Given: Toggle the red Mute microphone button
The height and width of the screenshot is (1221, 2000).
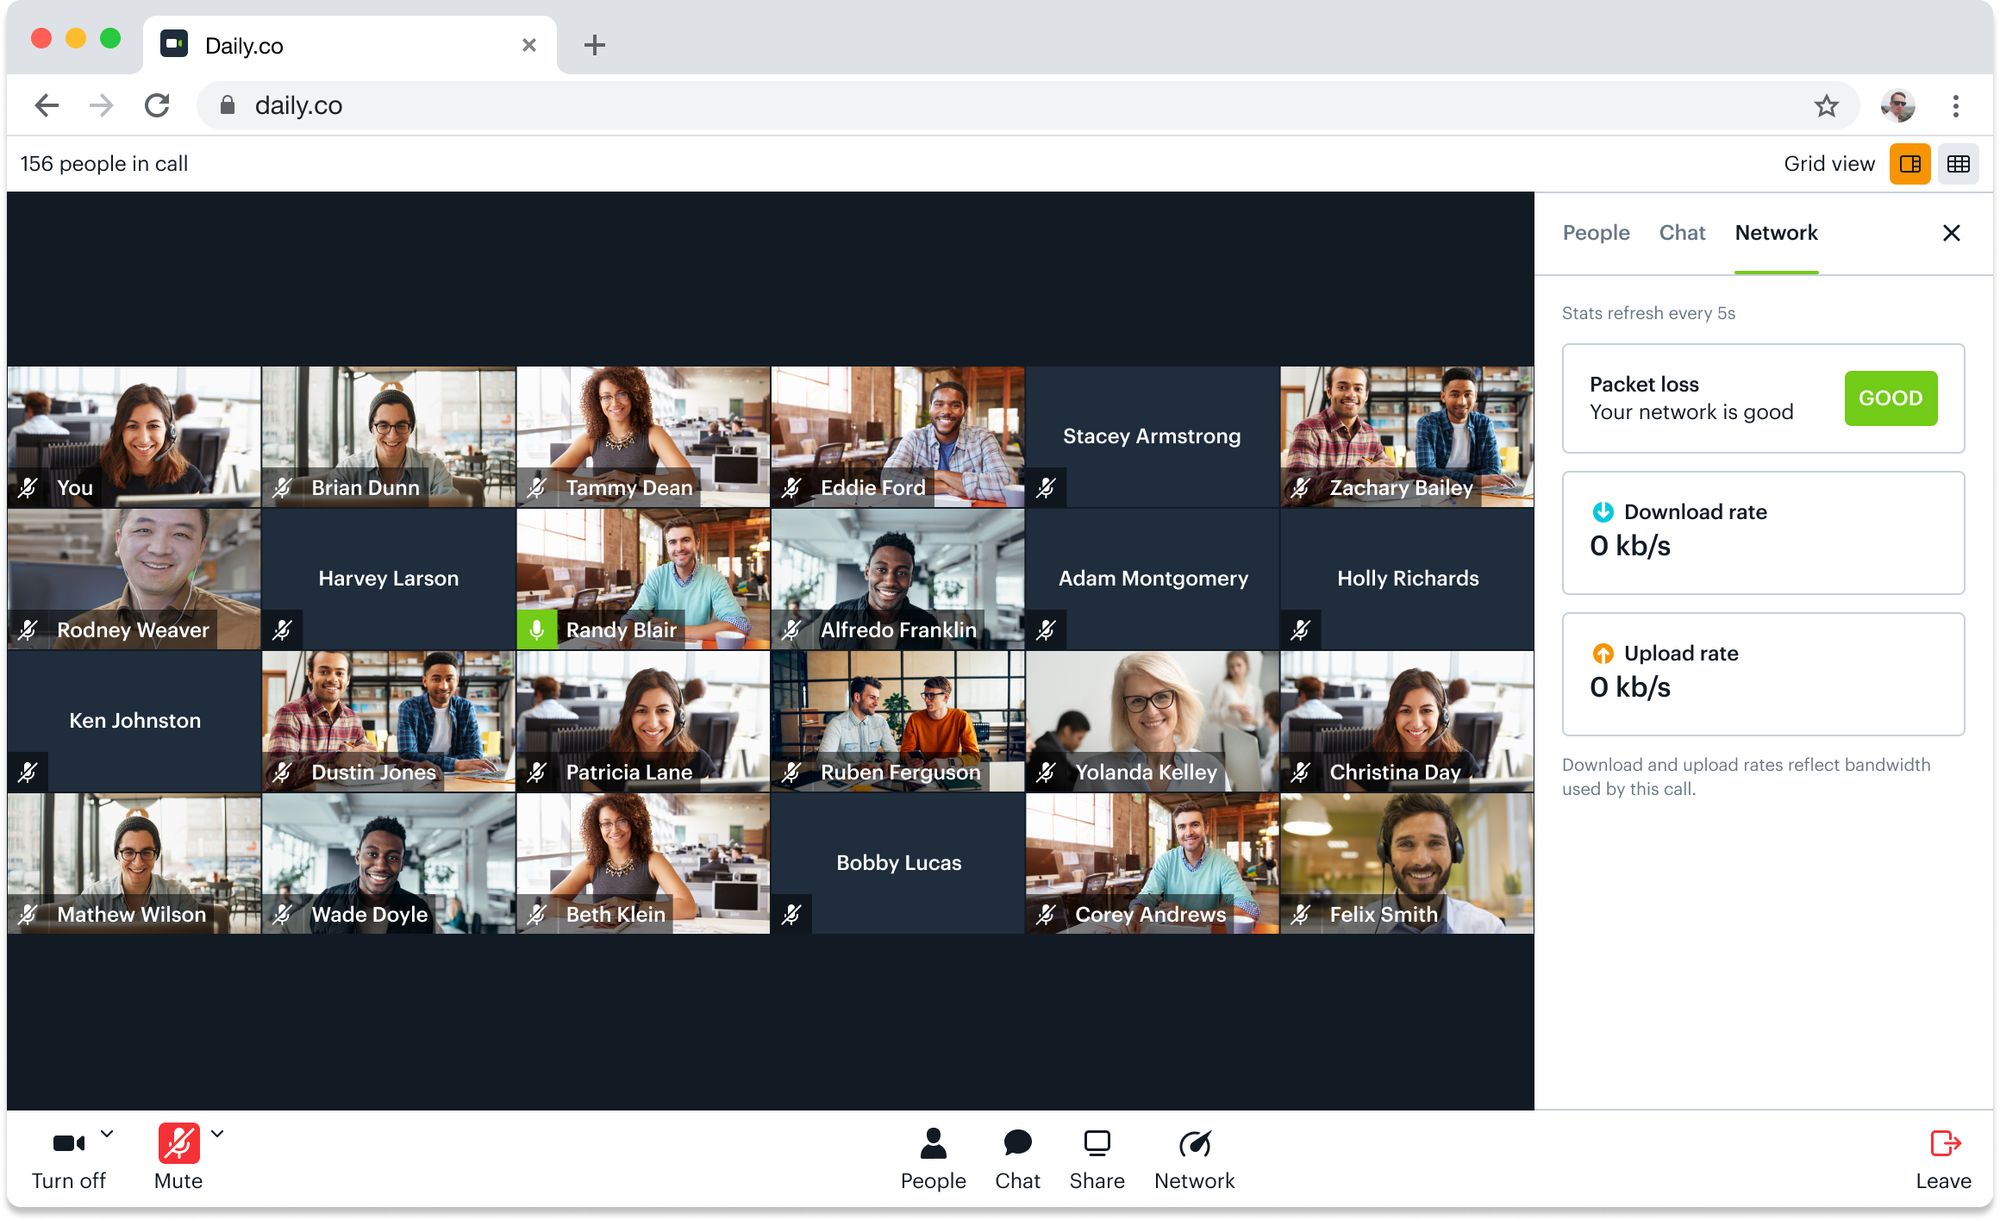Looking at the screenshot, I should tap(178, 1143).
